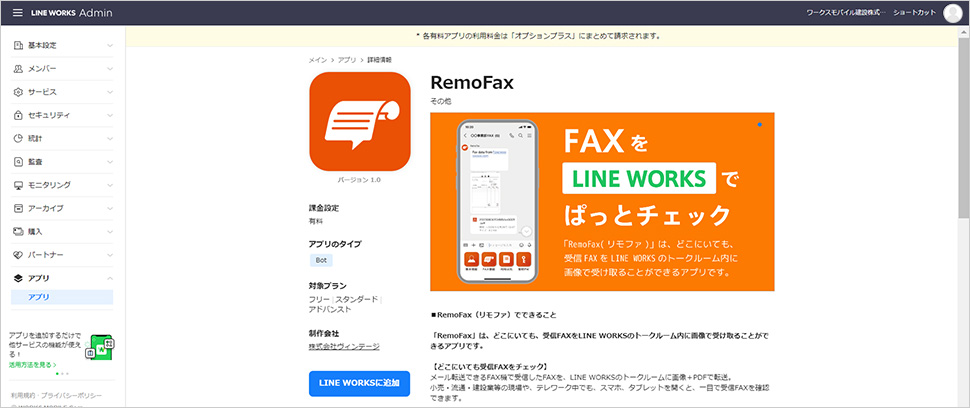Click the ワークスモバイル建設株式 company name
Screen dimensions: 970x408
pyautogui.click(x=846, y=13)
